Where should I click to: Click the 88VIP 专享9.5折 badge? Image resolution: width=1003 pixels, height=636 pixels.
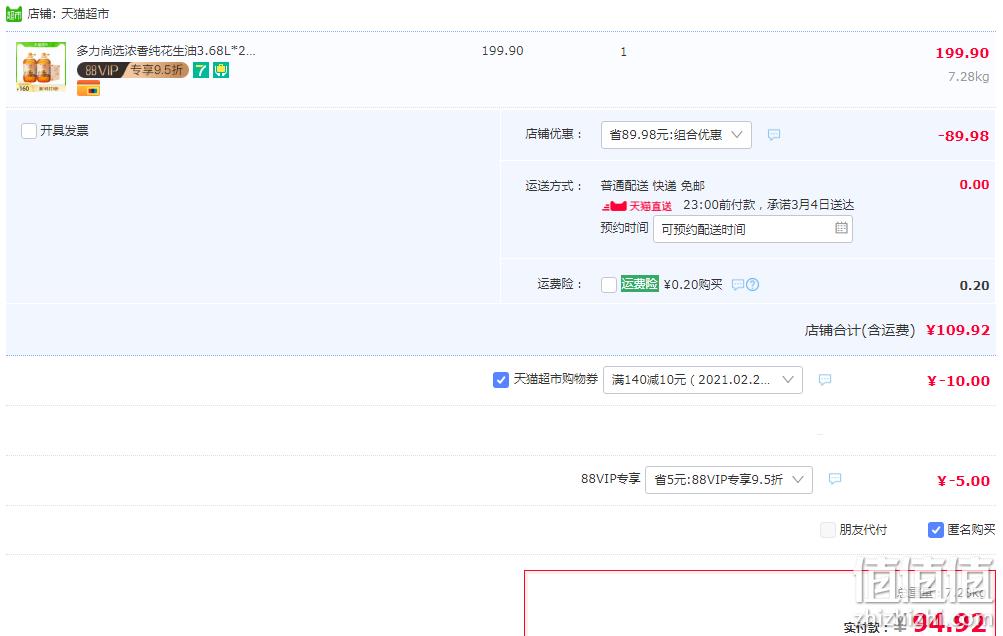coord(133,70)
